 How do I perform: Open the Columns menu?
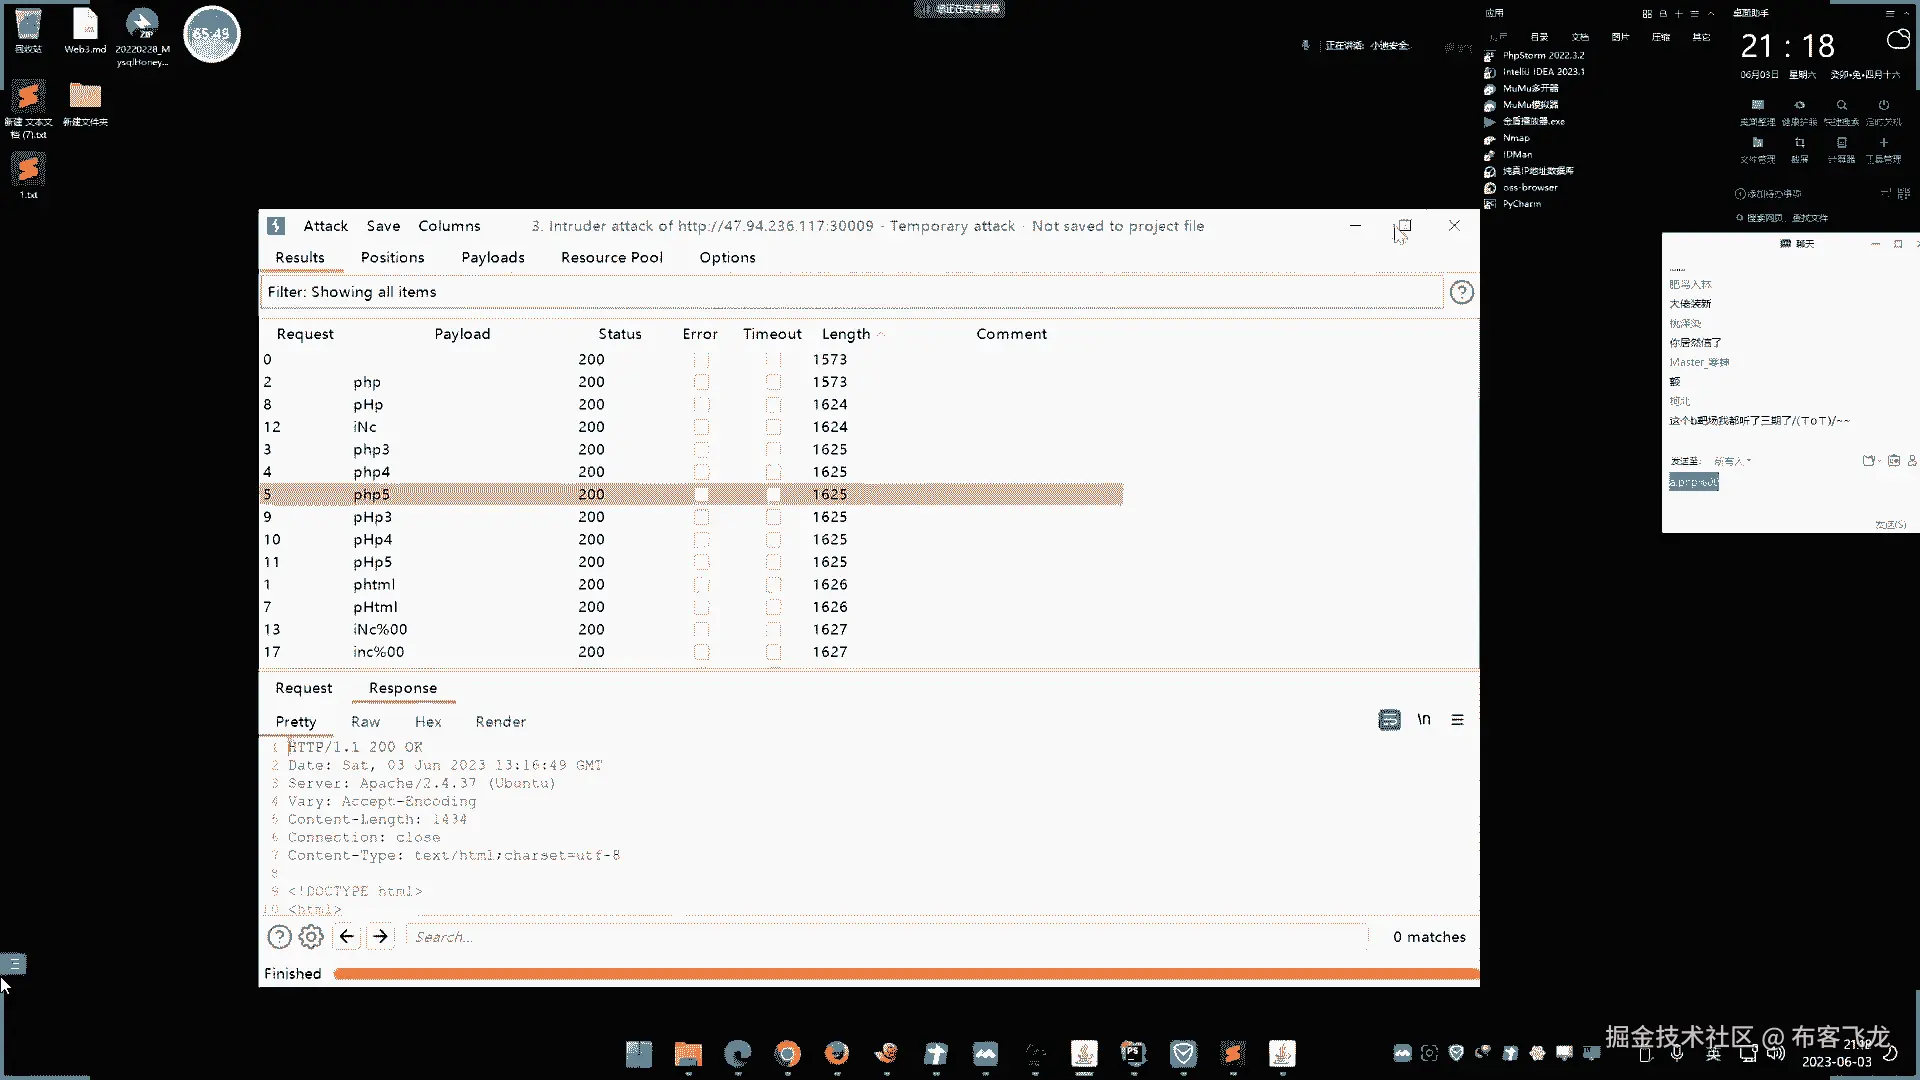449,226
